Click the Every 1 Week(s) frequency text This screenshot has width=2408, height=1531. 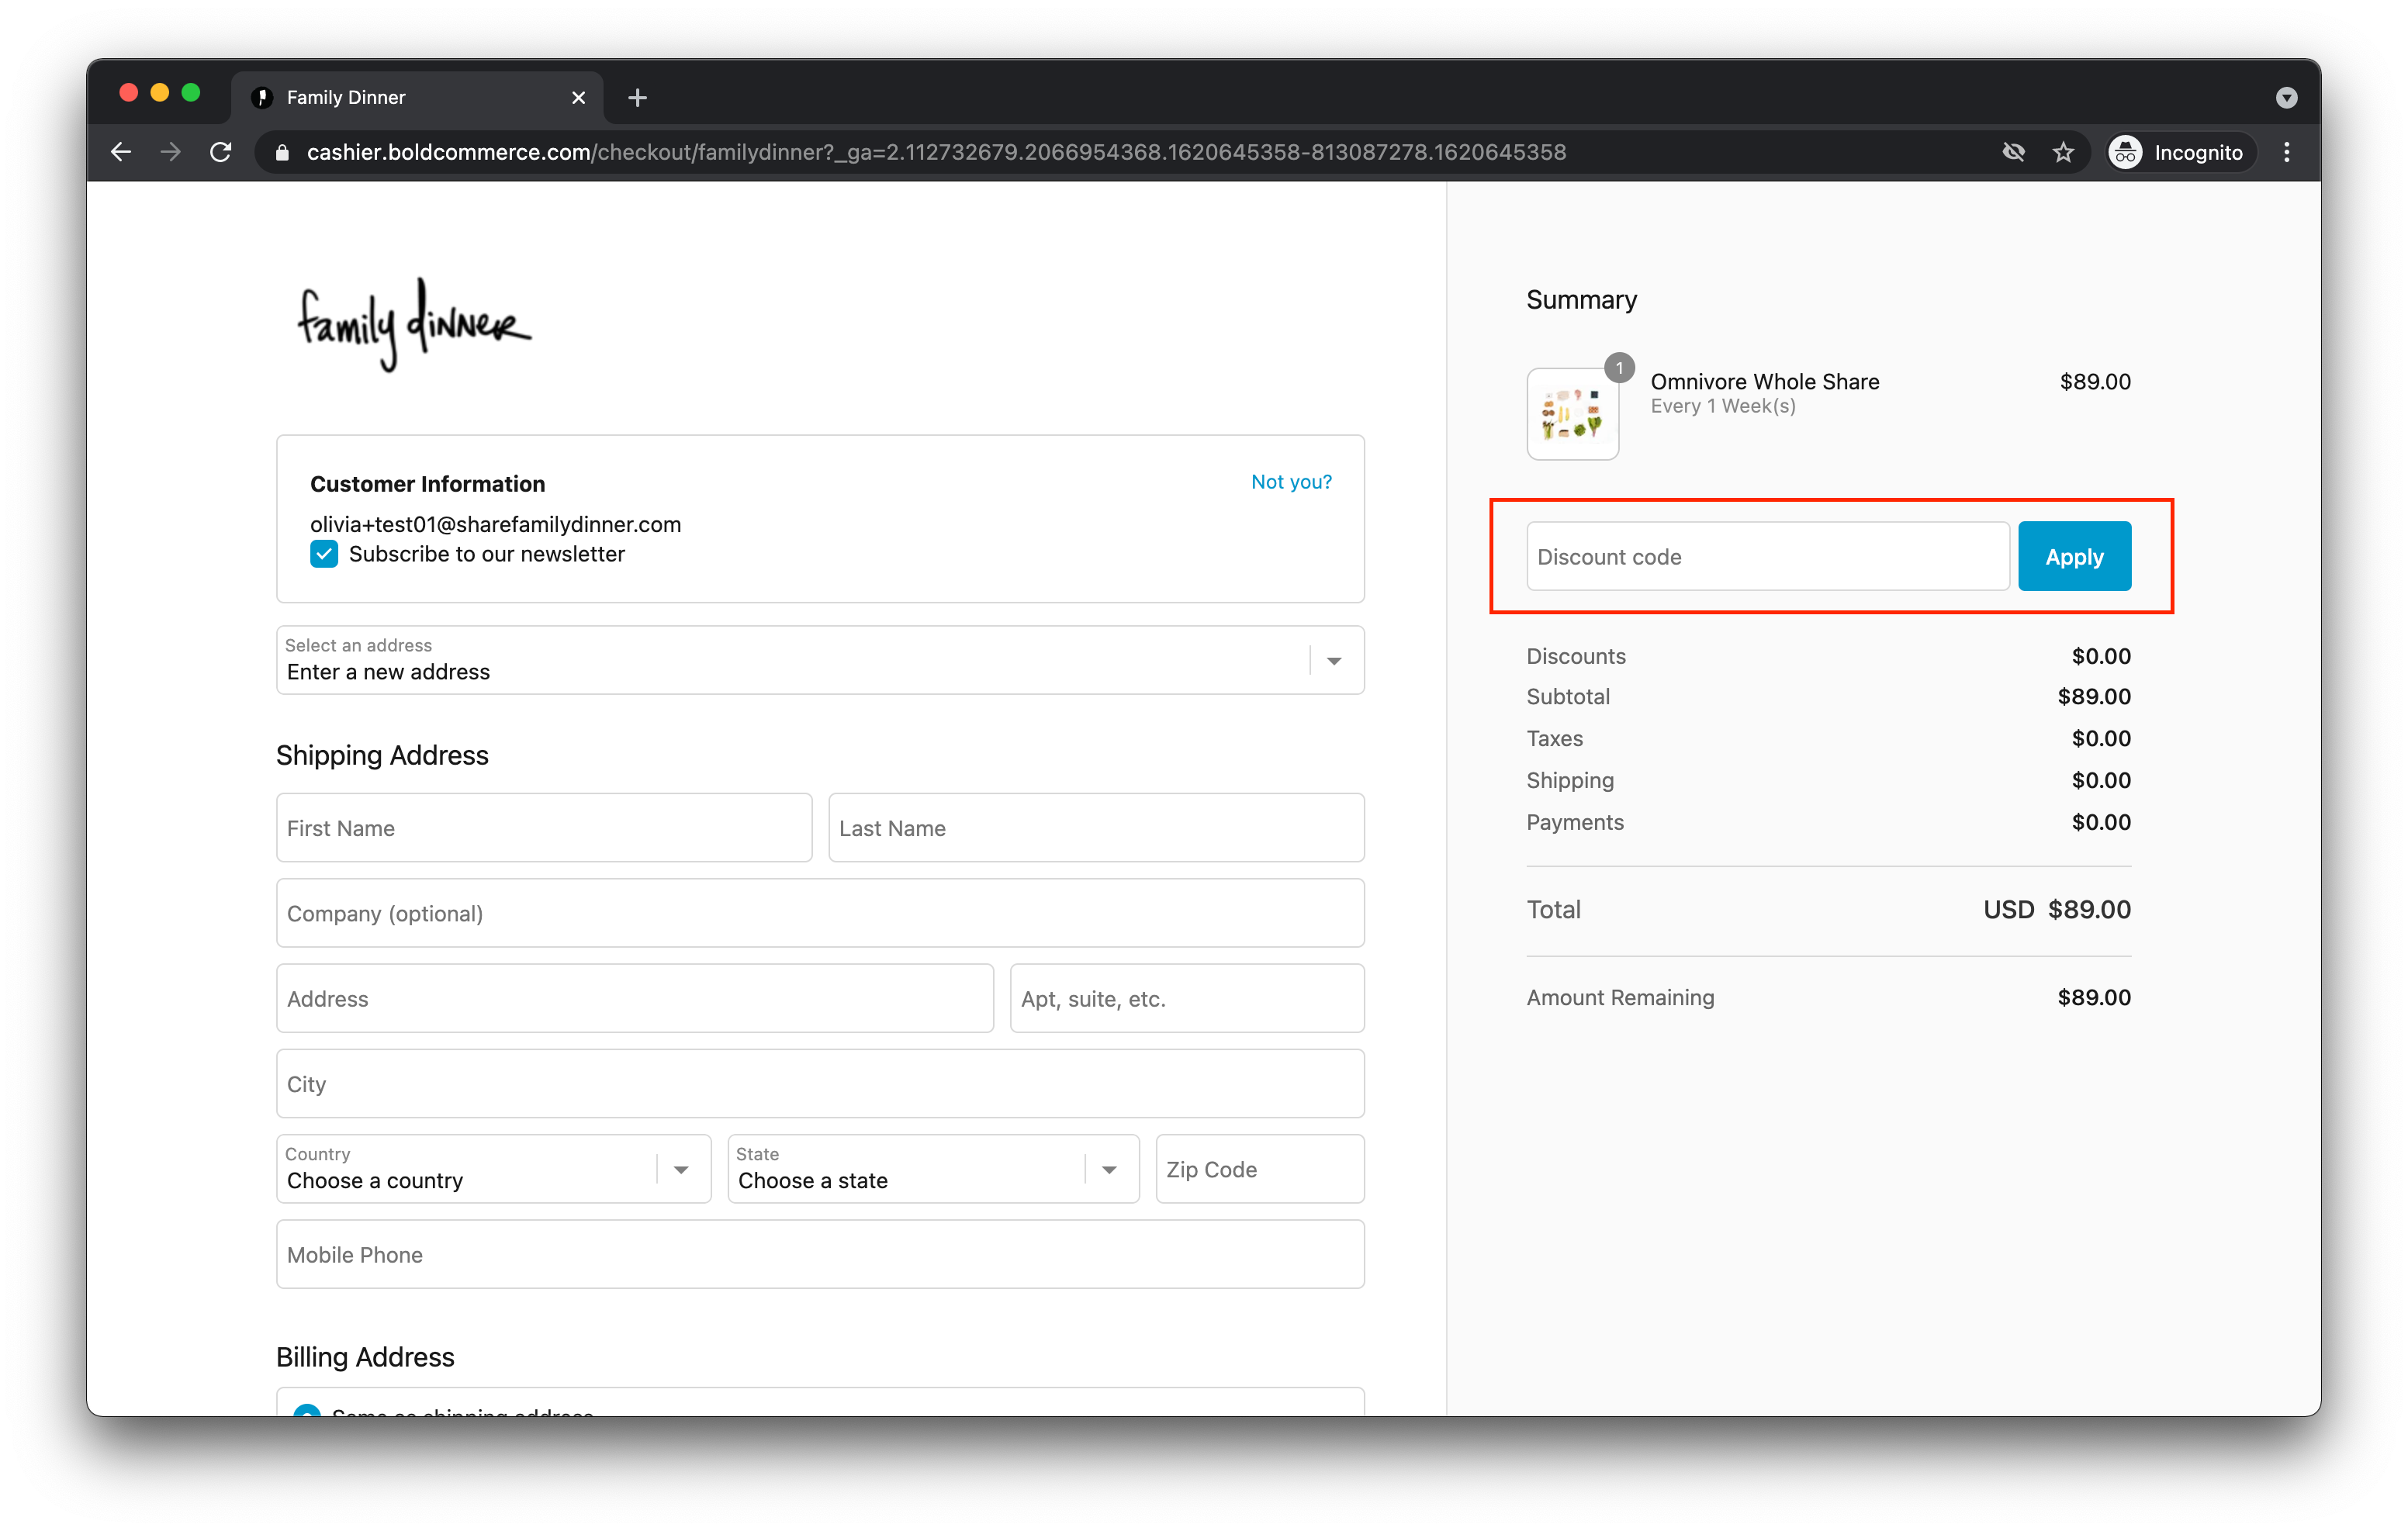[1722, 406]
